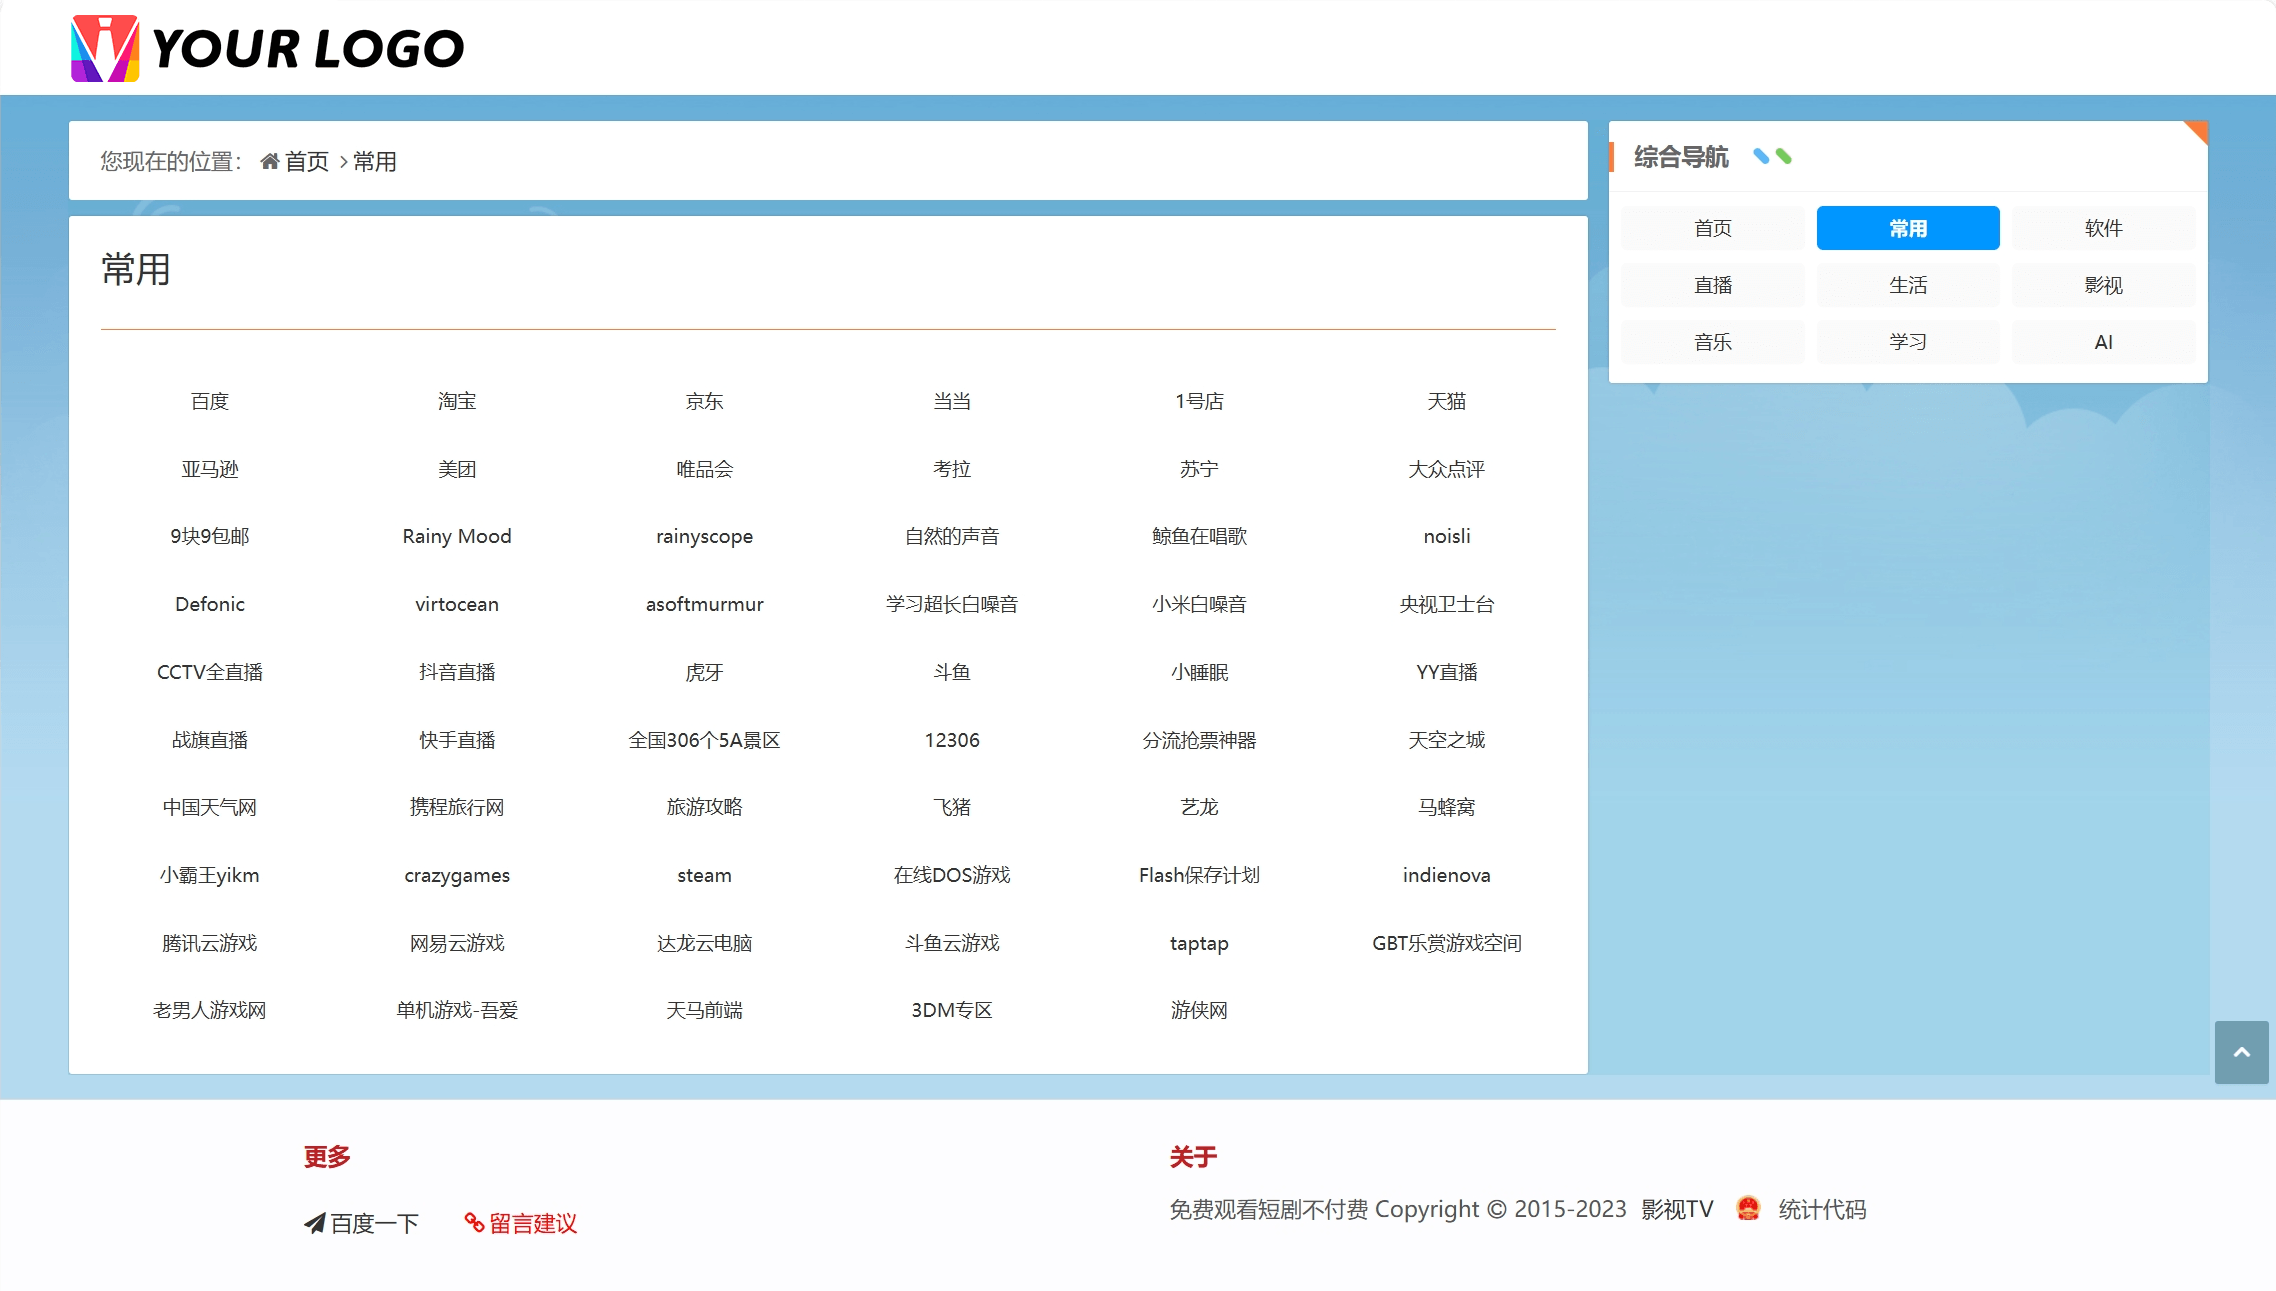Click the asoftmurmur link
Screen dimensions: 2276x1291
(x=704, y=604)
